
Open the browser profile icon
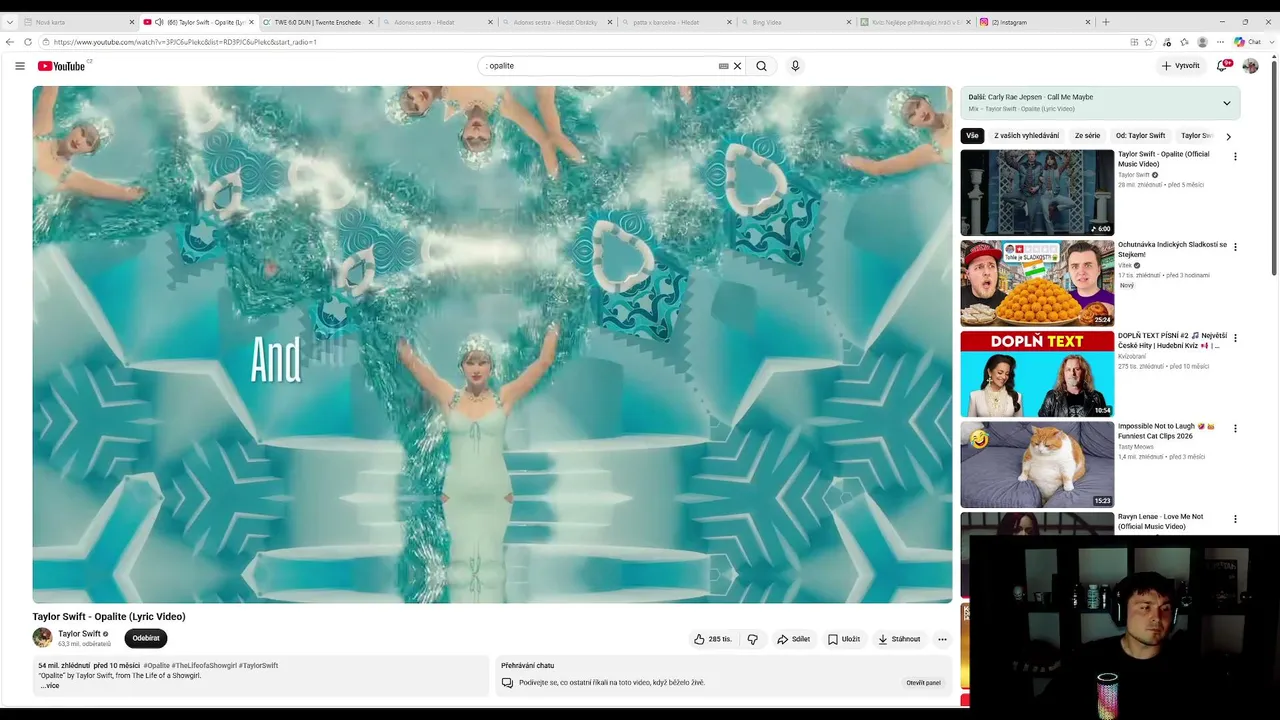click(1202, 42)
